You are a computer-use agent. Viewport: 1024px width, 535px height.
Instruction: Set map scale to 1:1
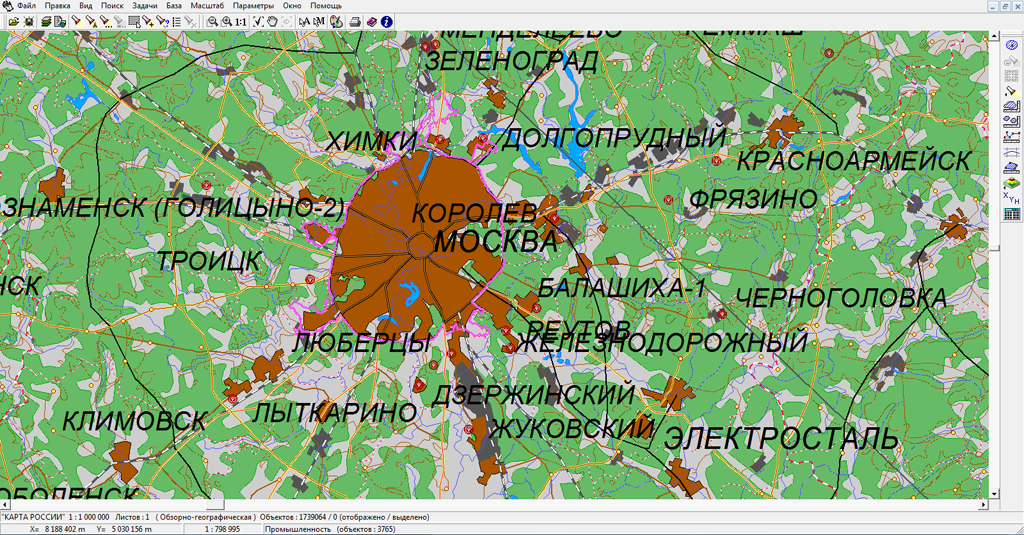(241, 22)
